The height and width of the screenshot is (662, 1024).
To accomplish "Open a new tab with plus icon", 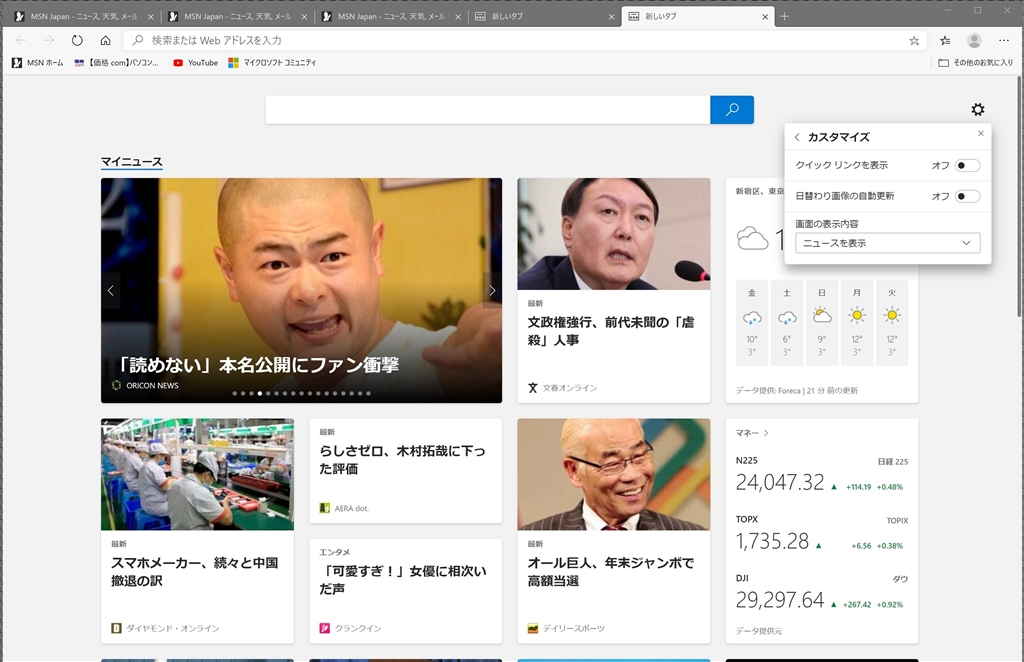I will pyautogui.click(x=784, y=17).
